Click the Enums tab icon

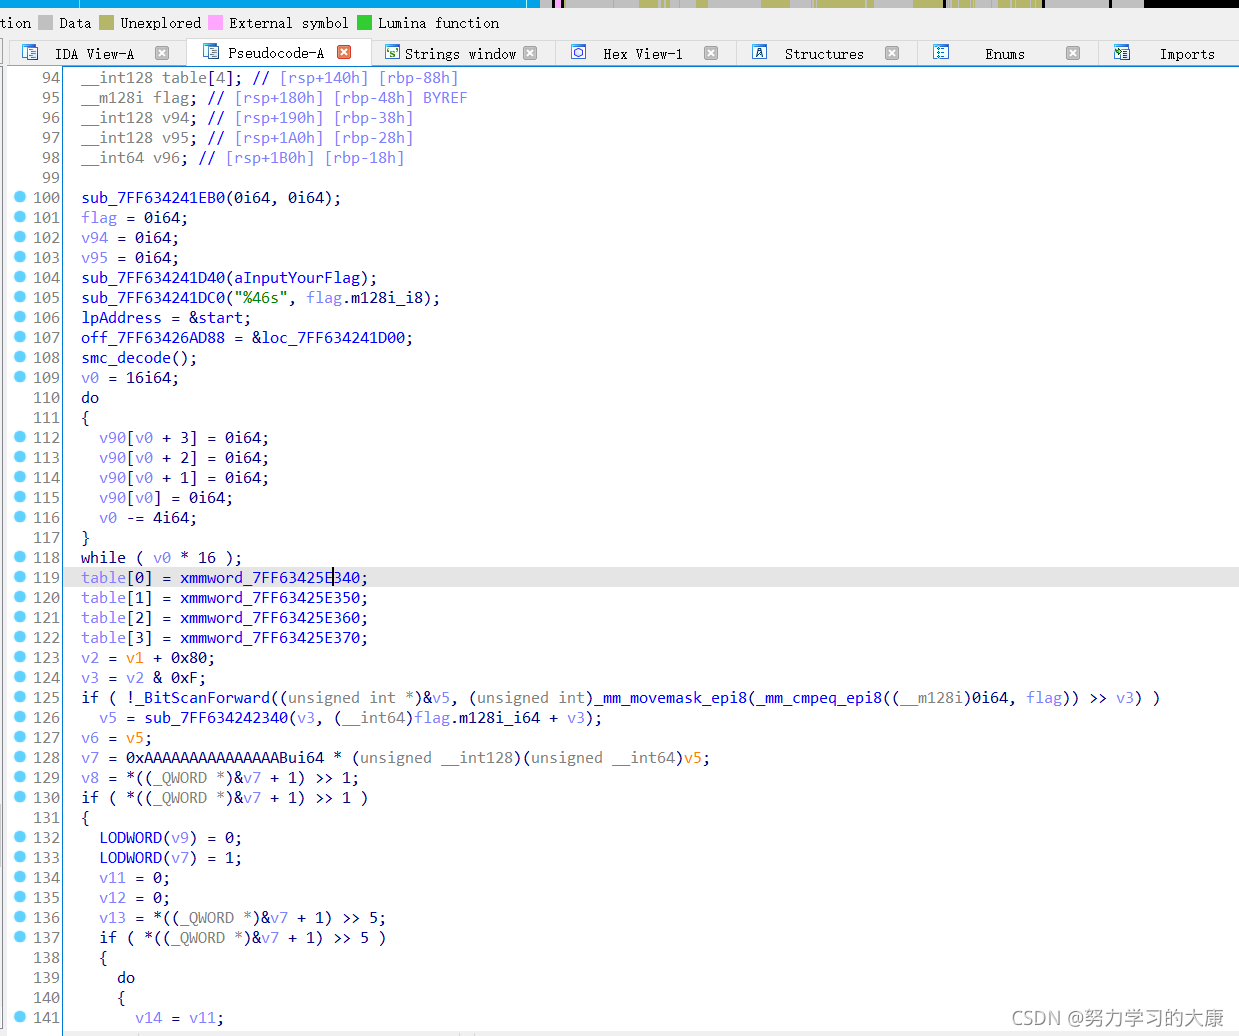click(941, 52)
